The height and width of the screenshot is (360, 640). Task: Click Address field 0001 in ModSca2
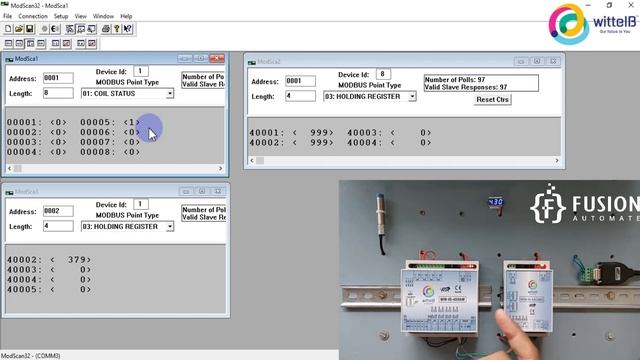coord(300,81)
